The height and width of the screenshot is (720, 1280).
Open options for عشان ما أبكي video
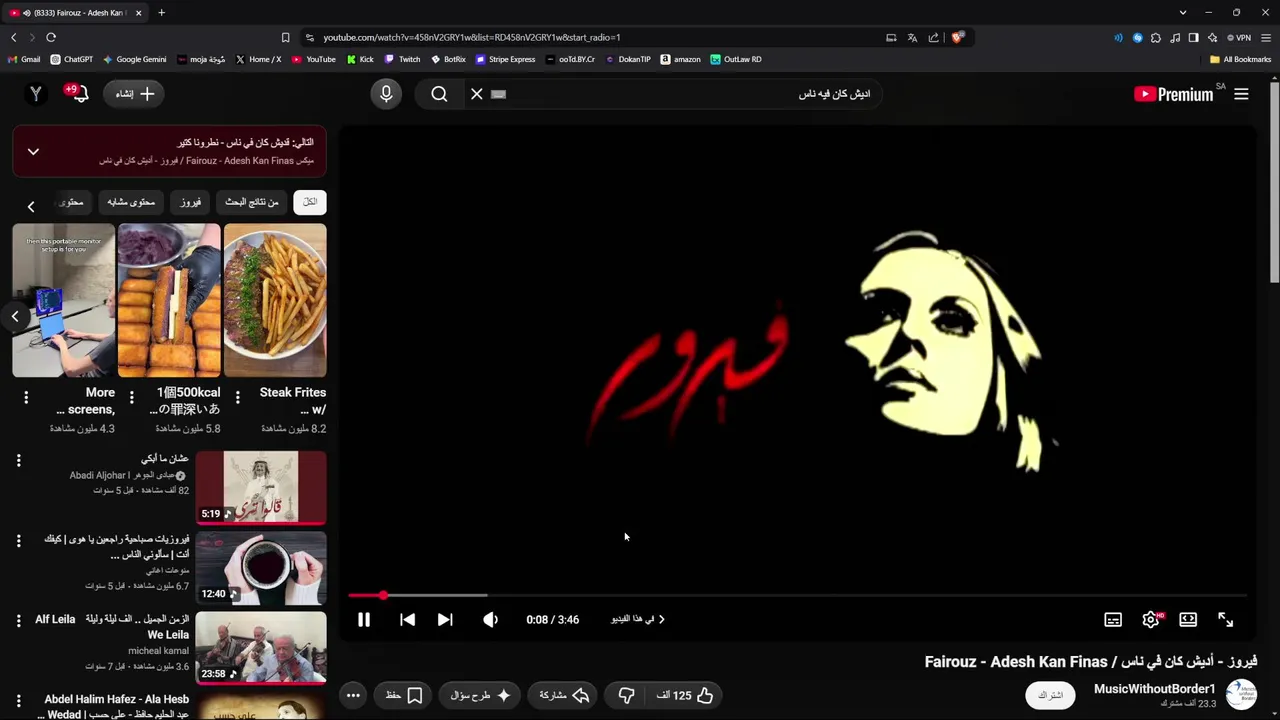[x=18, y=460]
